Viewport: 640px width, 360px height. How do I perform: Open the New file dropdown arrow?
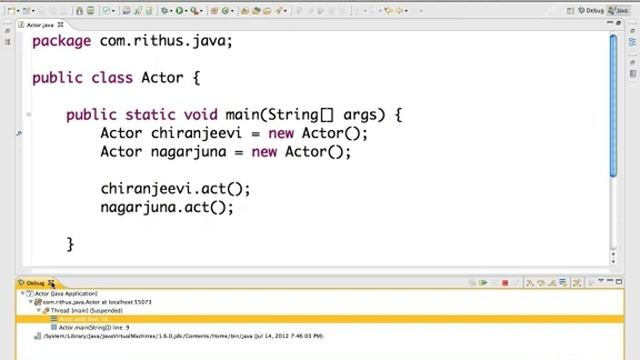[18, 11]
